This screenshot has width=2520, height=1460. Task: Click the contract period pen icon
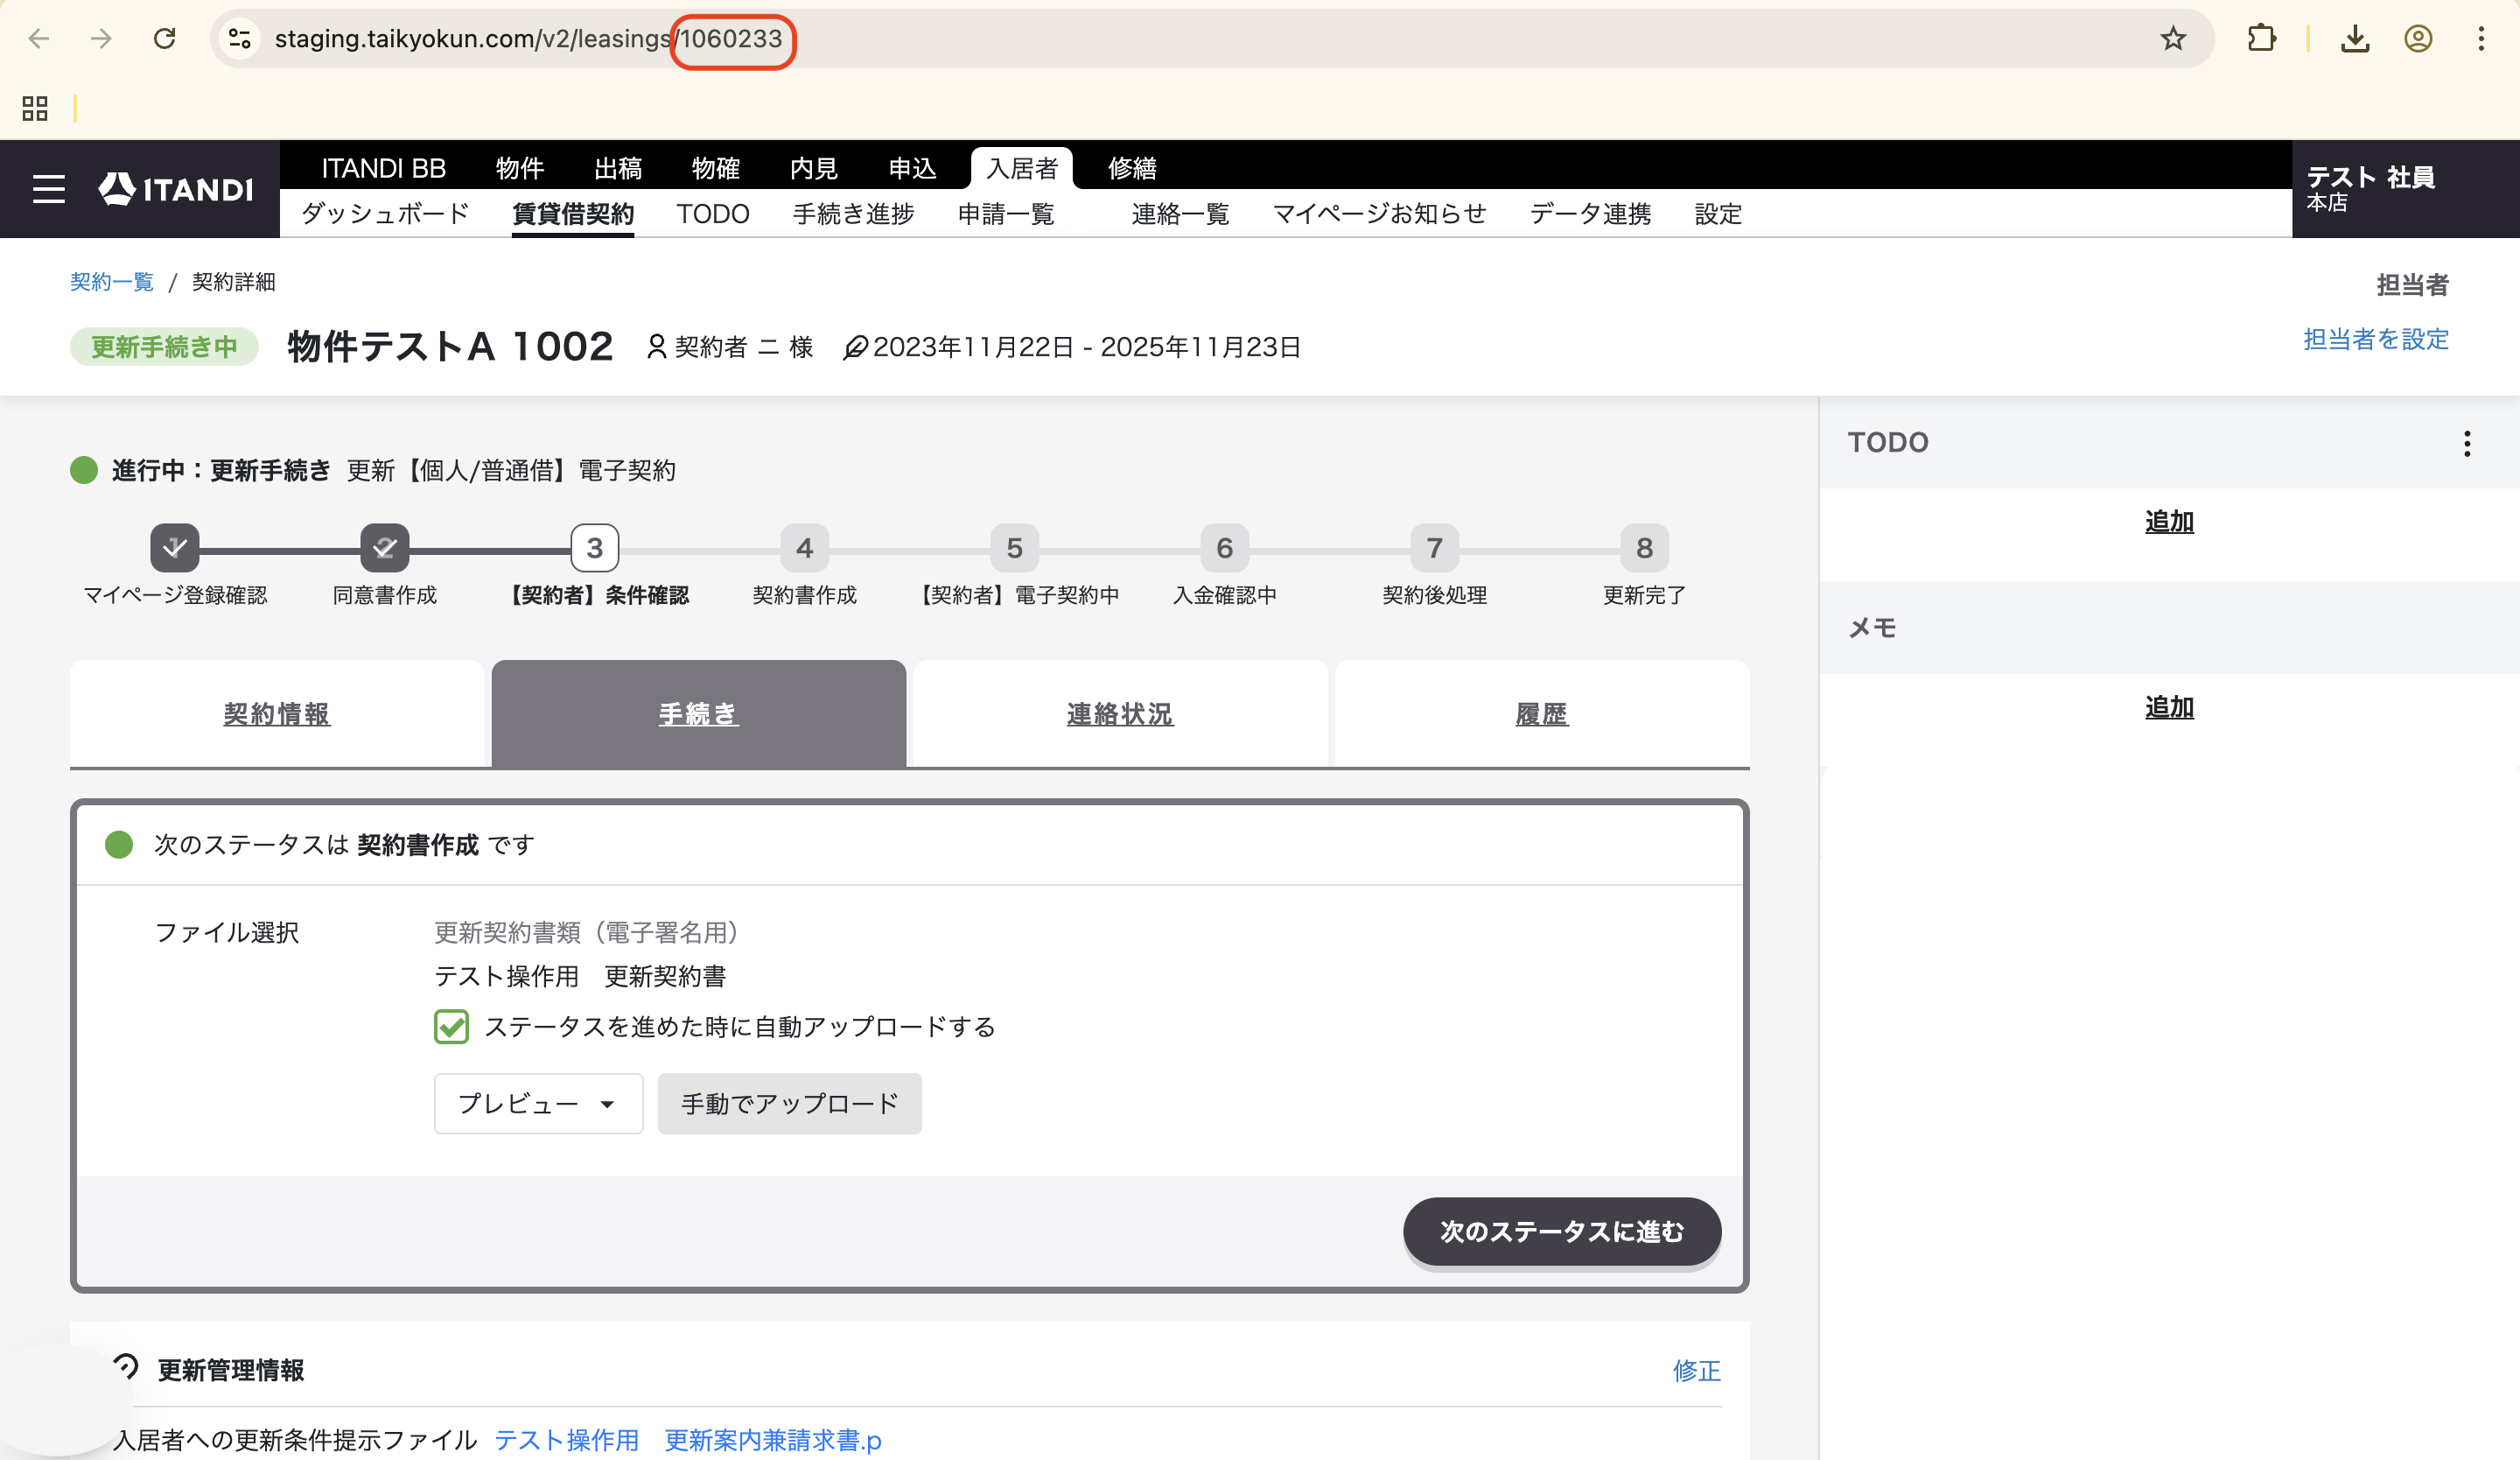point(855,348)
